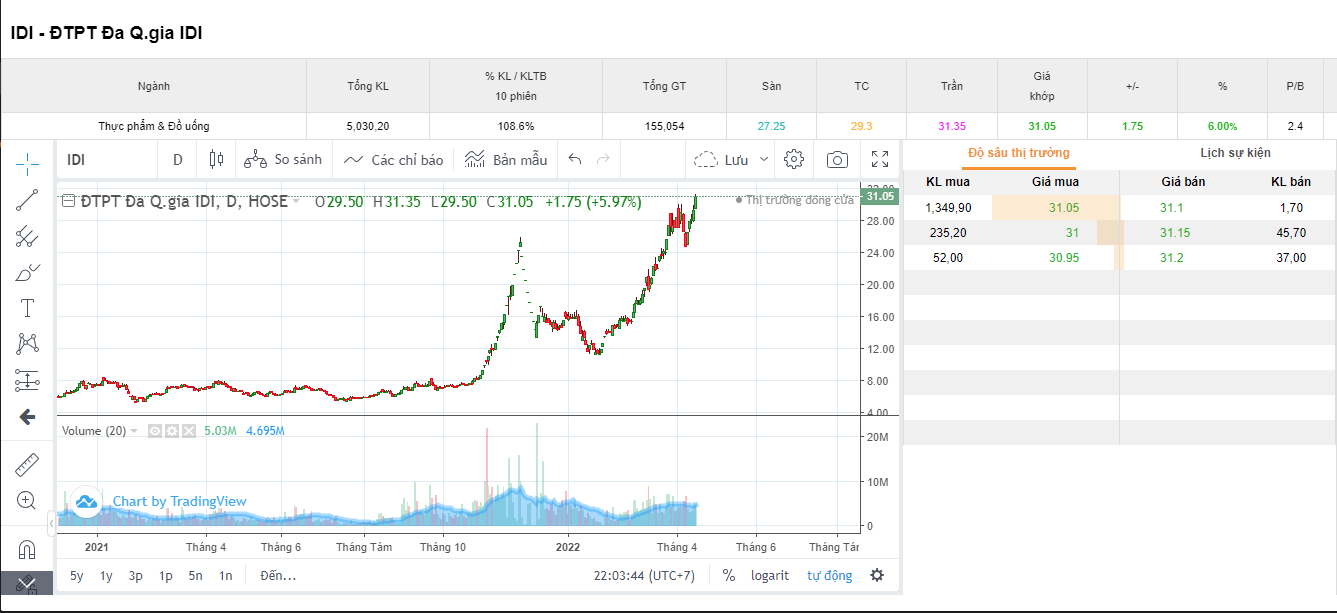Screen dimensions: 1337x613
Task: Open the D timeframe interval dropdown
Action: 178,159
